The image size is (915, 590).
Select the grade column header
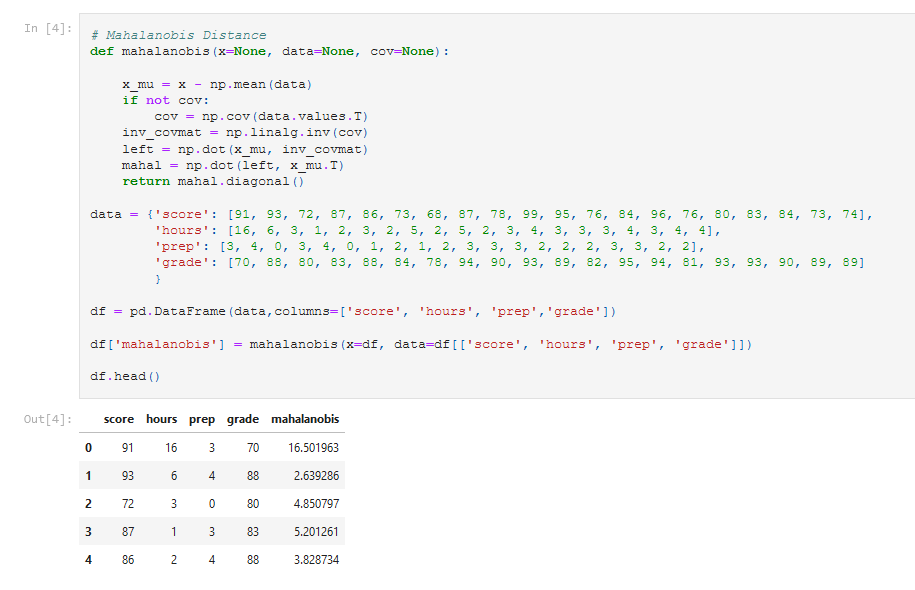(240, 419)
